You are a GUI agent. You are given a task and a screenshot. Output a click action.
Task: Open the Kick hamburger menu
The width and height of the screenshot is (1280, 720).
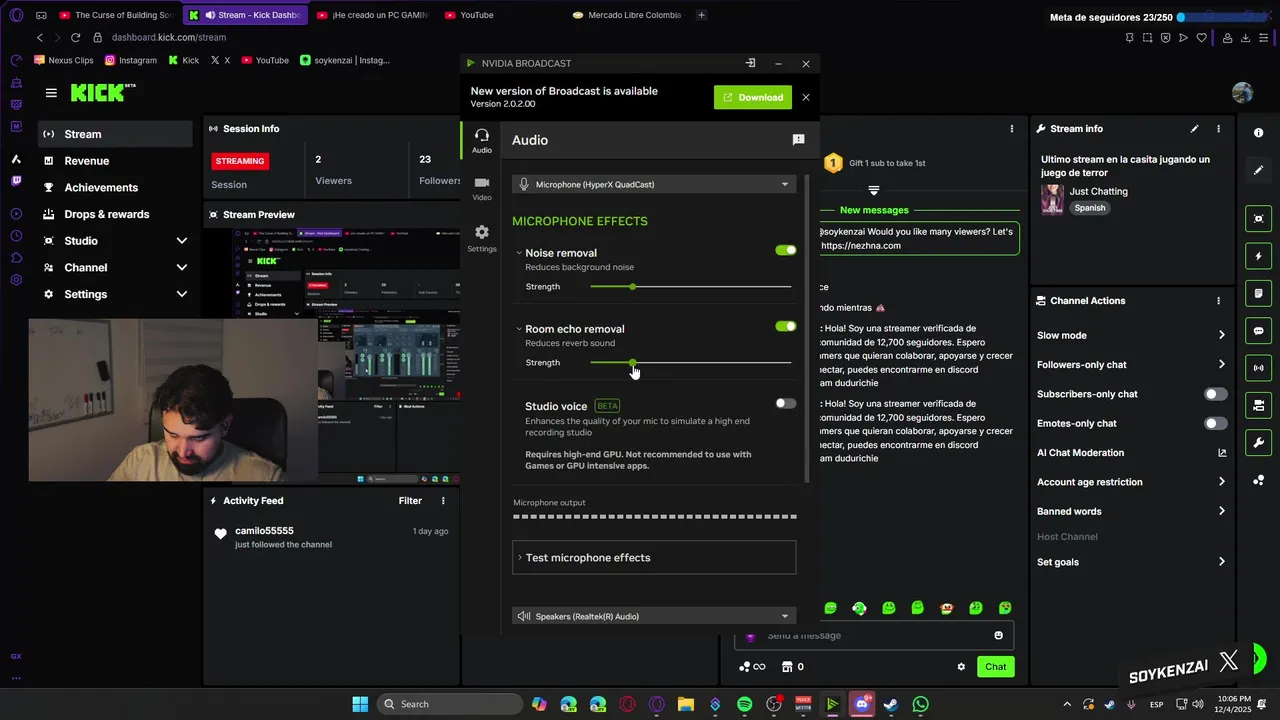(x=51, y=93)
